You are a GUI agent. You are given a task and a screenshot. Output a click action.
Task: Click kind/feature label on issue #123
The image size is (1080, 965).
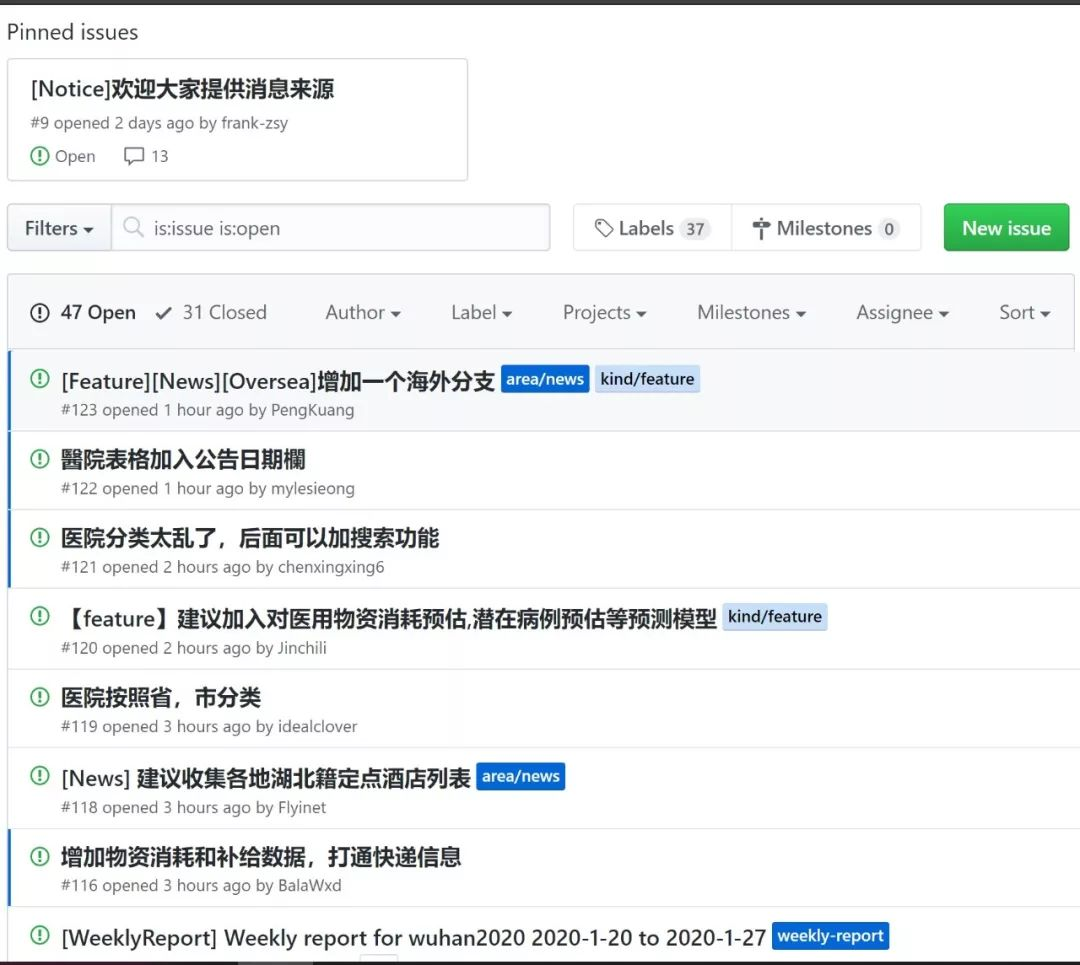pos(647,379)
